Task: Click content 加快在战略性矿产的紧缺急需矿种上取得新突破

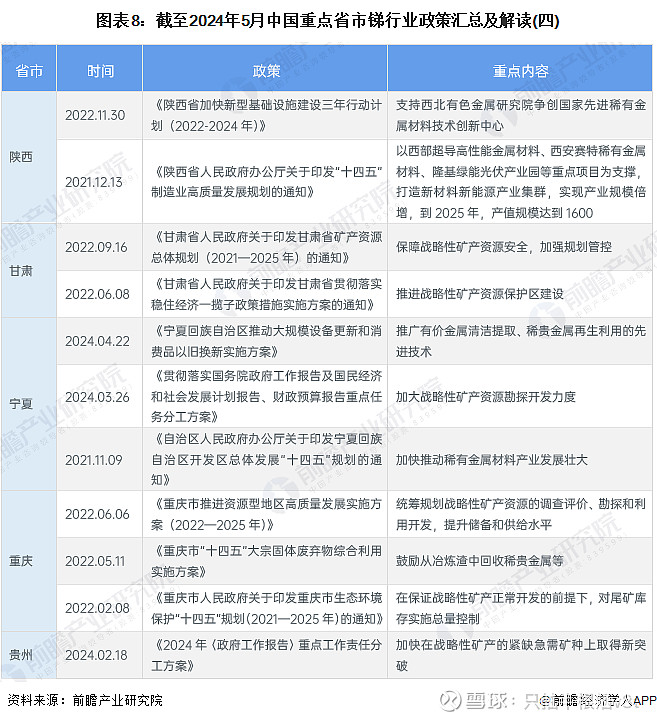Action: (x=521, y=655)
